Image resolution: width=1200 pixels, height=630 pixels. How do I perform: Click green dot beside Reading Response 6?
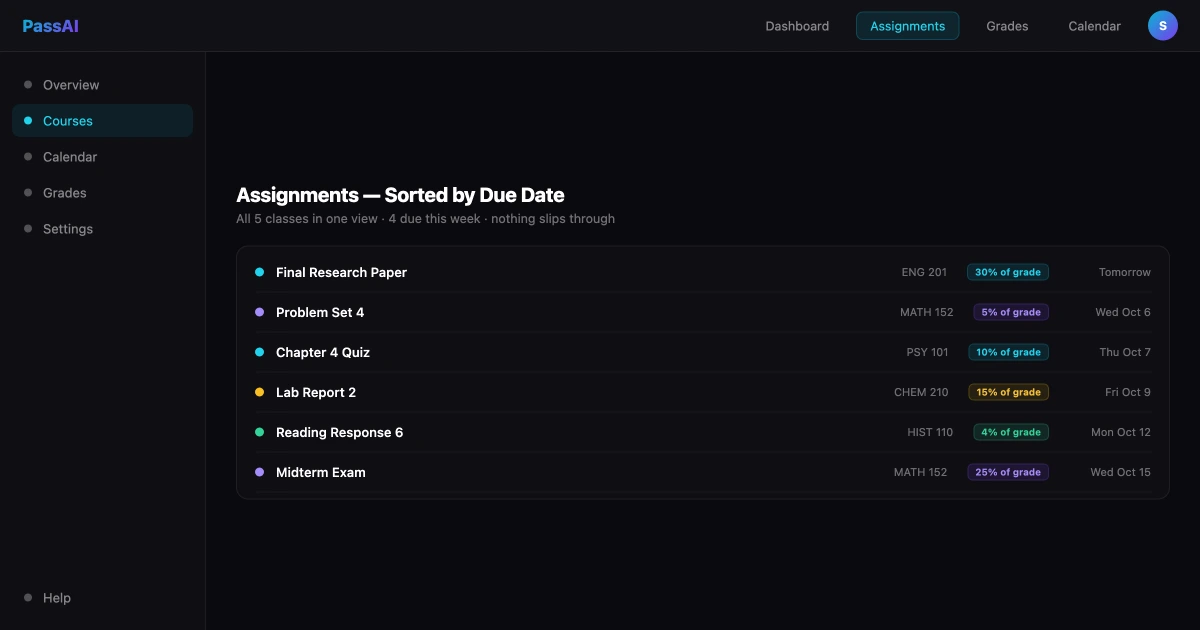pyautogui.click(x=260, y=432)
